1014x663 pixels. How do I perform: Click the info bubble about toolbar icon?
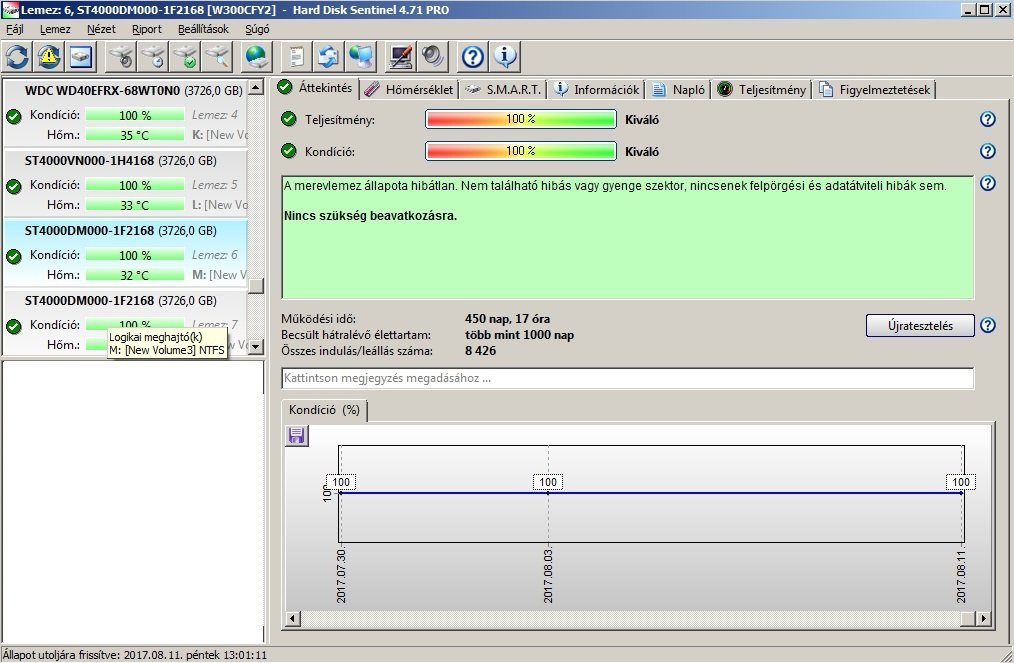[x=505, y=57]
